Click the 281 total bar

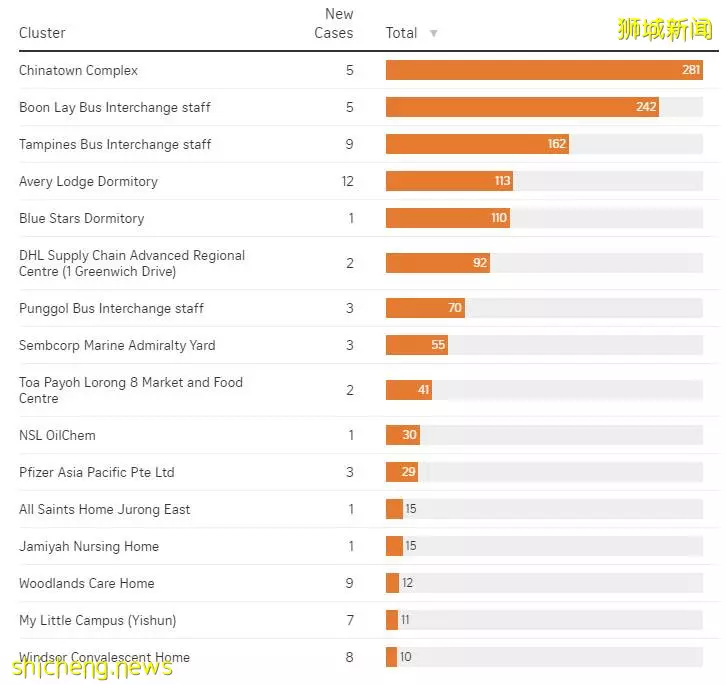(x=544, y=70)
